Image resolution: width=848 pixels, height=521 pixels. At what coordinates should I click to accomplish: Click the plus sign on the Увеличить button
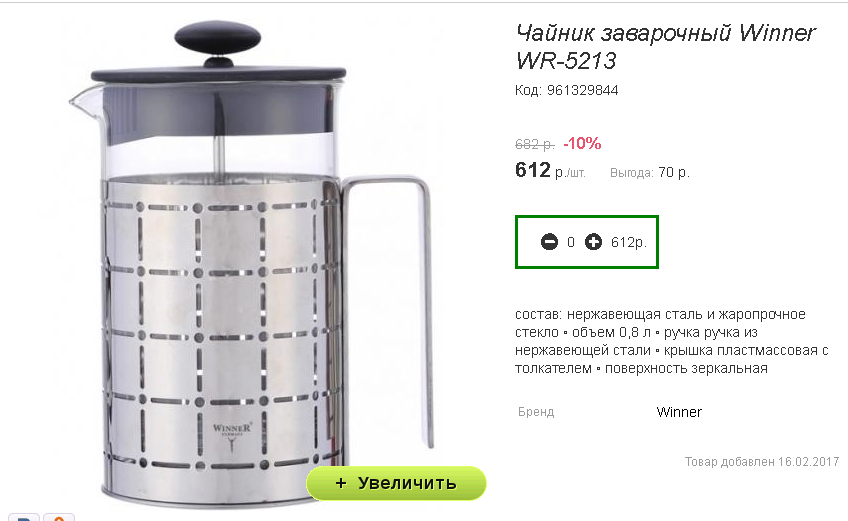click(341, 483)
